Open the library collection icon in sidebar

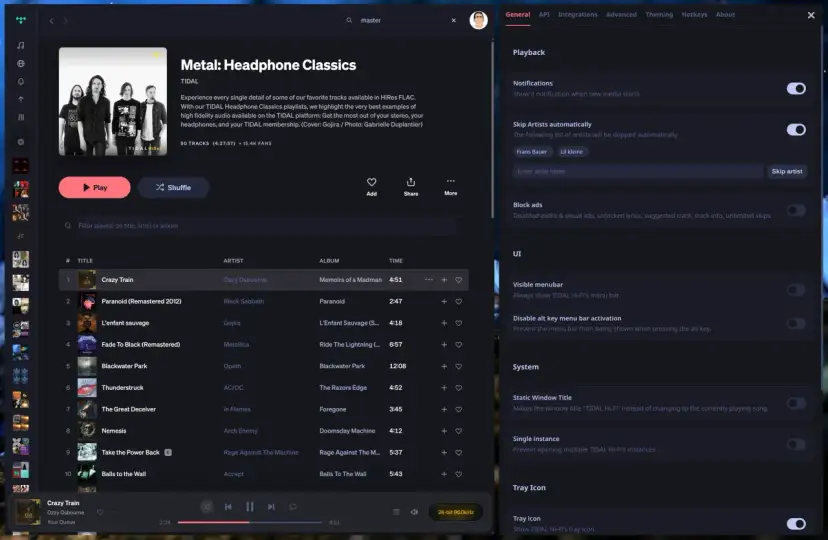click(x=21, y=117)
